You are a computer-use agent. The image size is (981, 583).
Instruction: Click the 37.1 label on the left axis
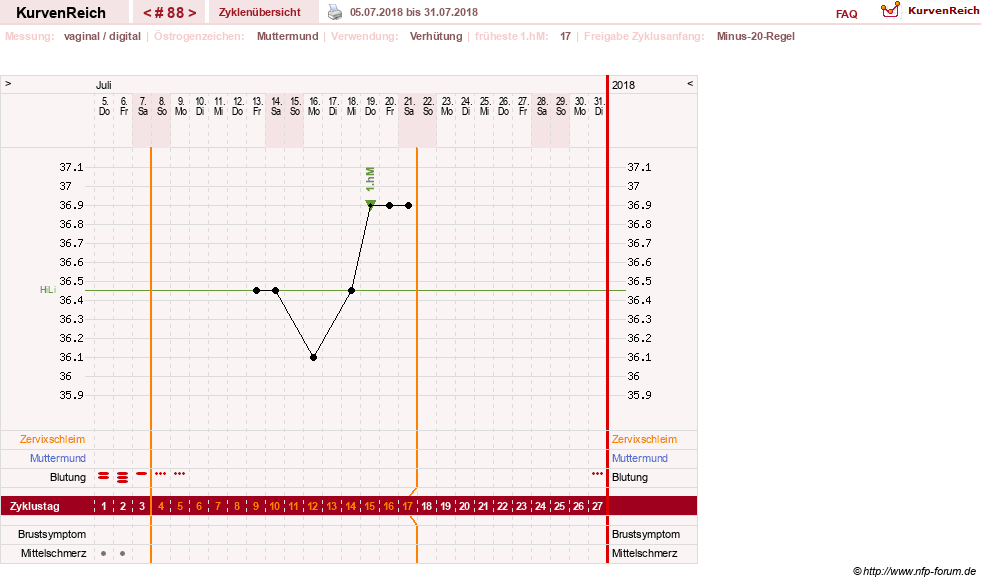pyautogui.click(x=71, y=167)
